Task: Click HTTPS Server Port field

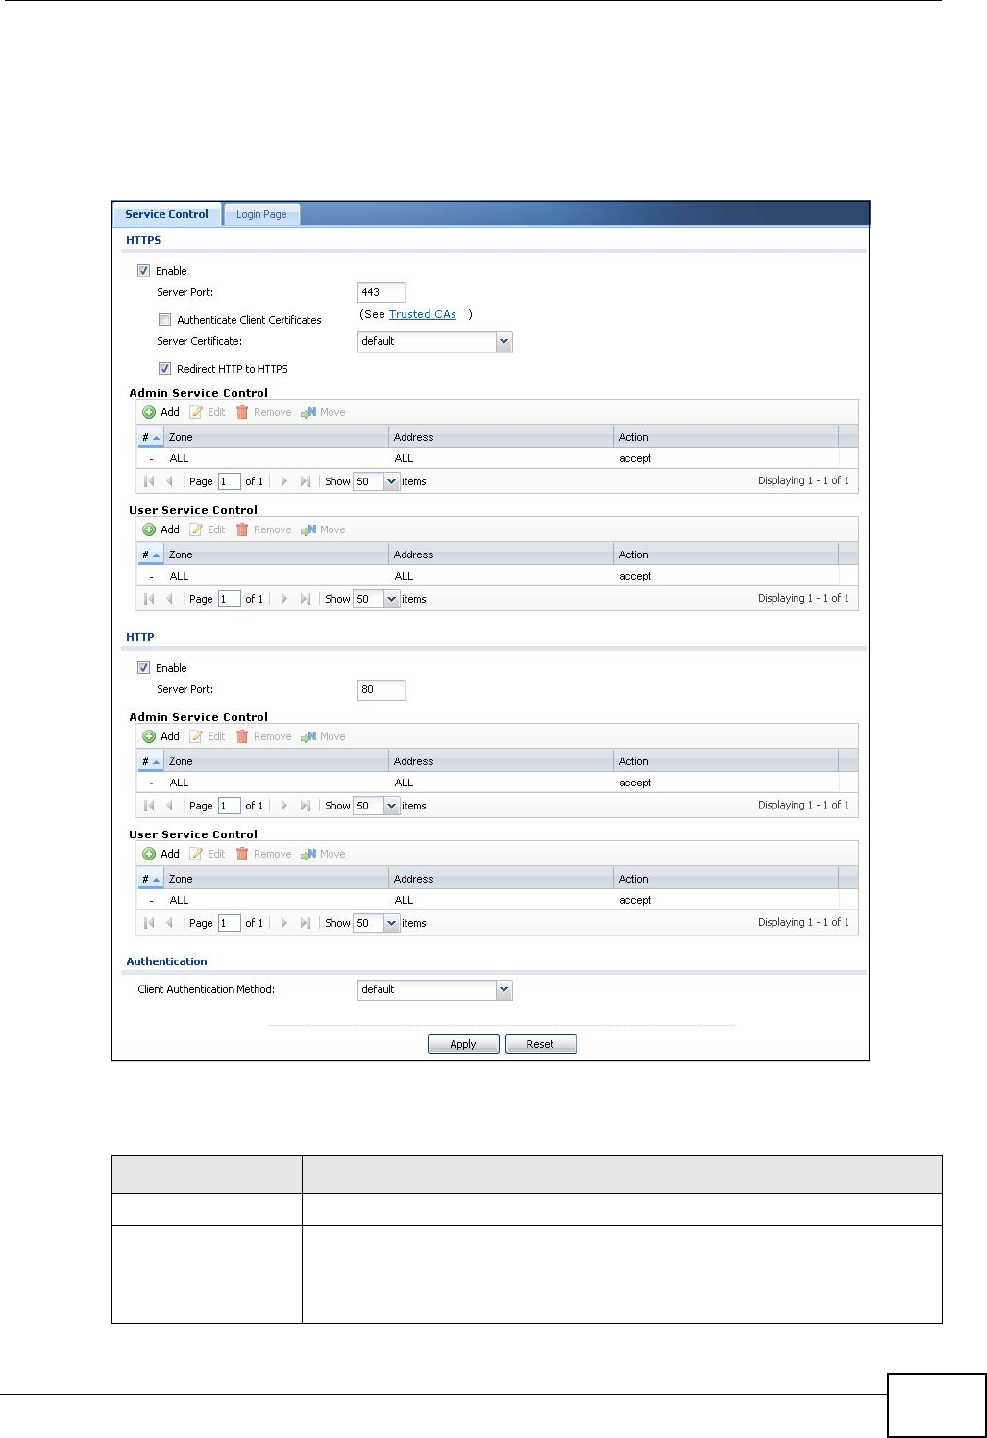Action: (381, 292)
